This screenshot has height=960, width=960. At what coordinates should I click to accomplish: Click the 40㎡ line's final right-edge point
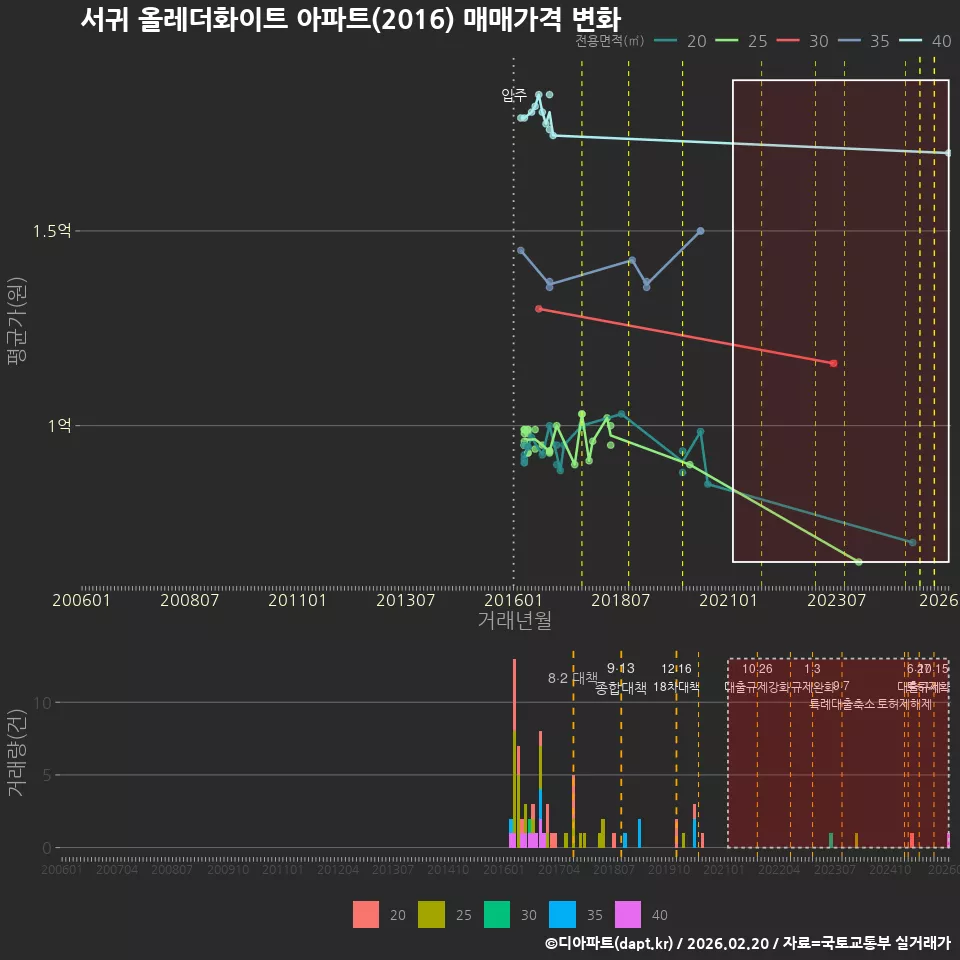click(x=948, y=152)
